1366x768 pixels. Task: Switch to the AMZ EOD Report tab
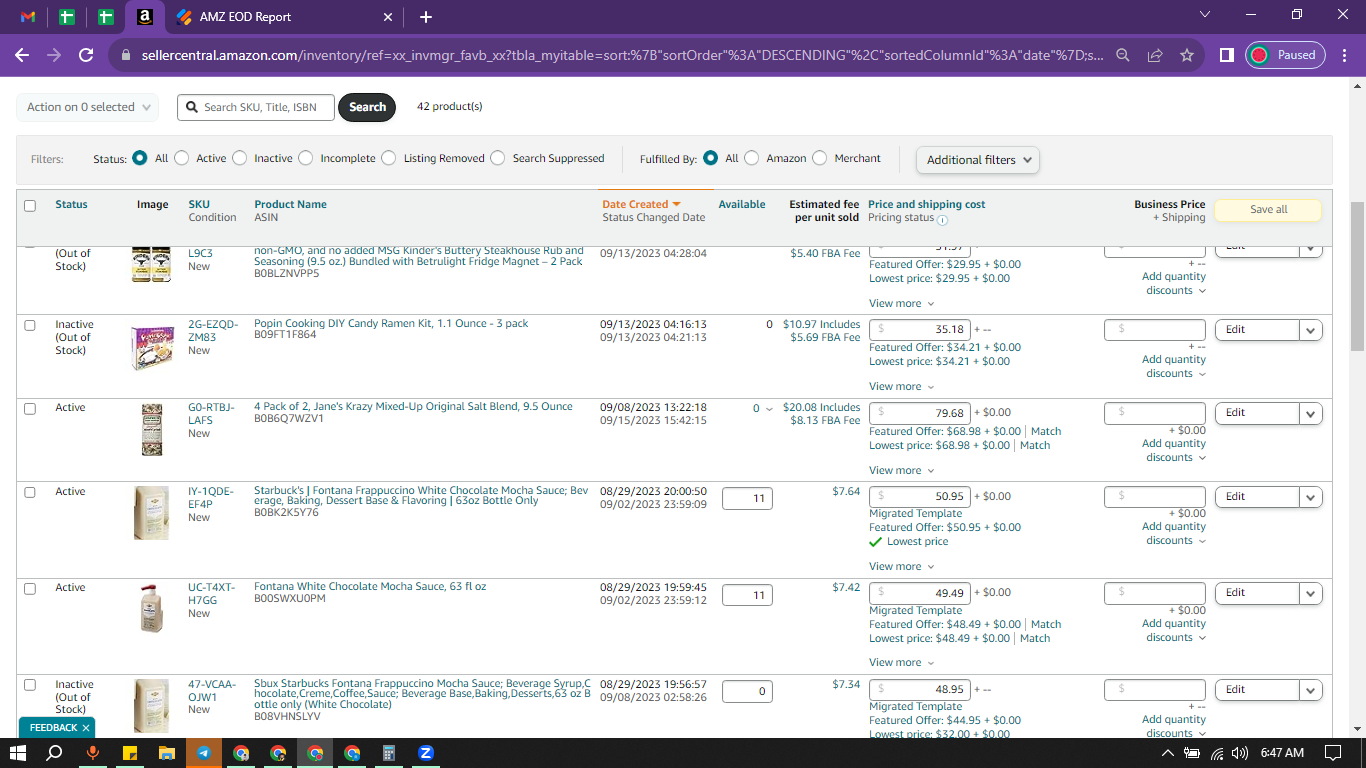coord(285,17)
